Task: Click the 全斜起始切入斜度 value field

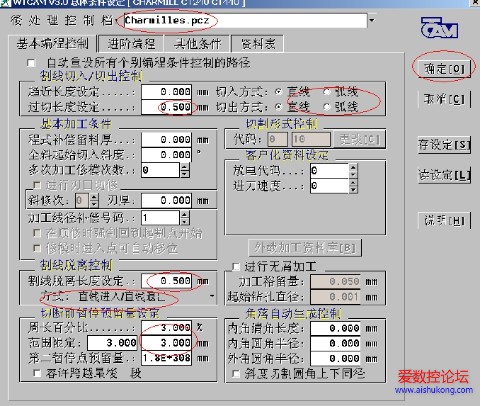Action: pyautogui.click(x=166, y=155)
